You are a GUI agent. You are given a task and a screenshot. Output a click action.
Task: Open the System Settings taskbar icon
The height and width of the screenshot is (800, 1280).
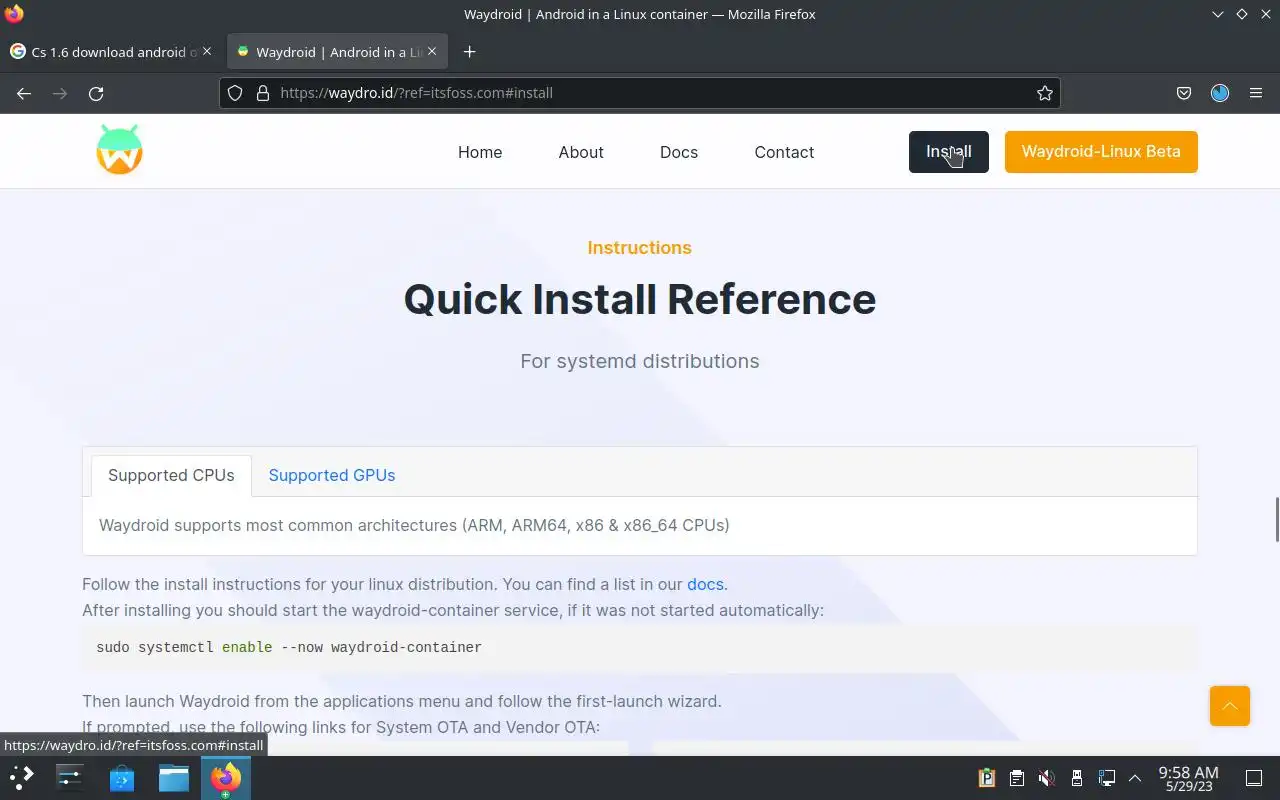pyautogui.click(x=70, y=777)
